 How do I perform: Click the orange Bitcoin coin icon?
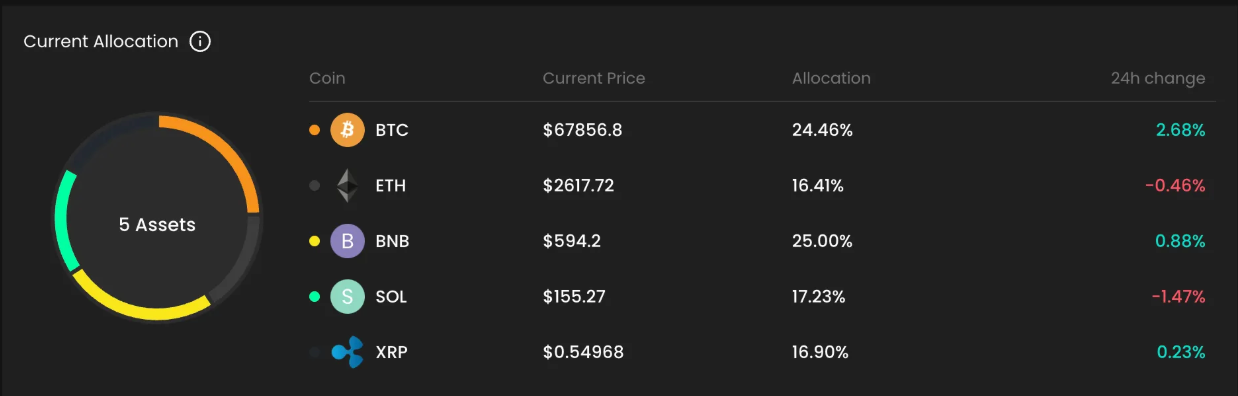348,130
